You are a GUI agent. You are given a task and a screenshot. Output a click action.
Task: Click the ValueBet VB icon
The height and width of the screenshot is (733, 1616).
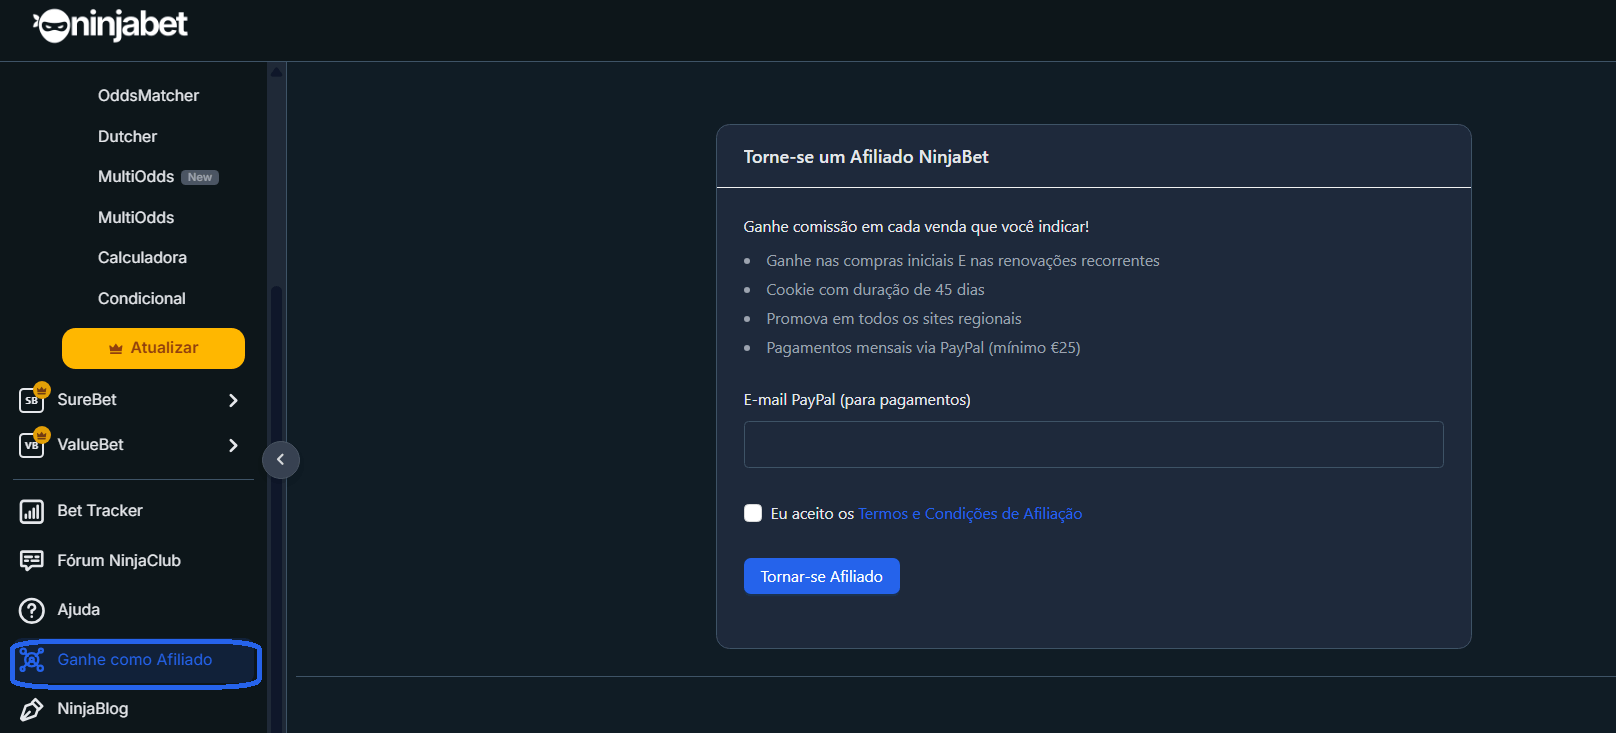click(32, 444)
